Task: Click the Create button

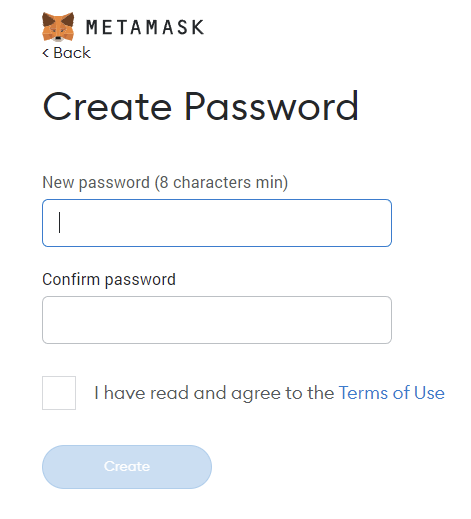Action: (127, 467)
